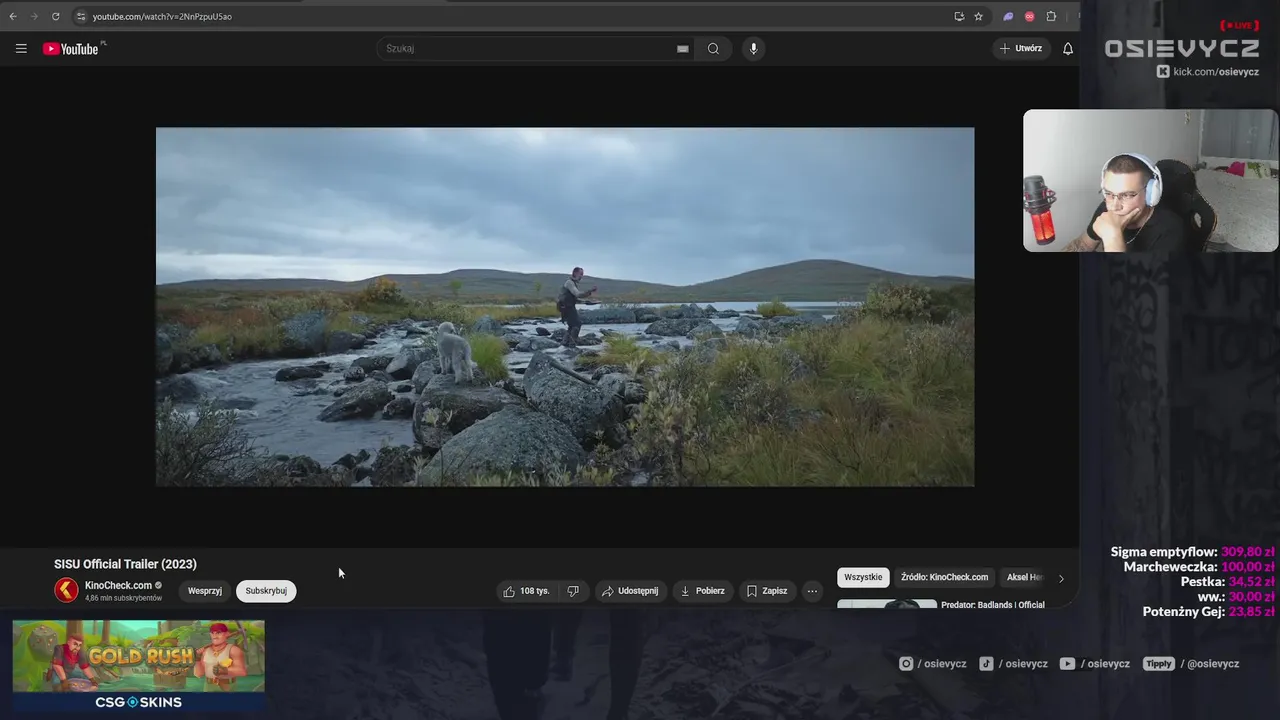Viewport: 1280px width, 720px height.
Task: Click the install/cast screen icon in address bar
Action: coord(959,16)
